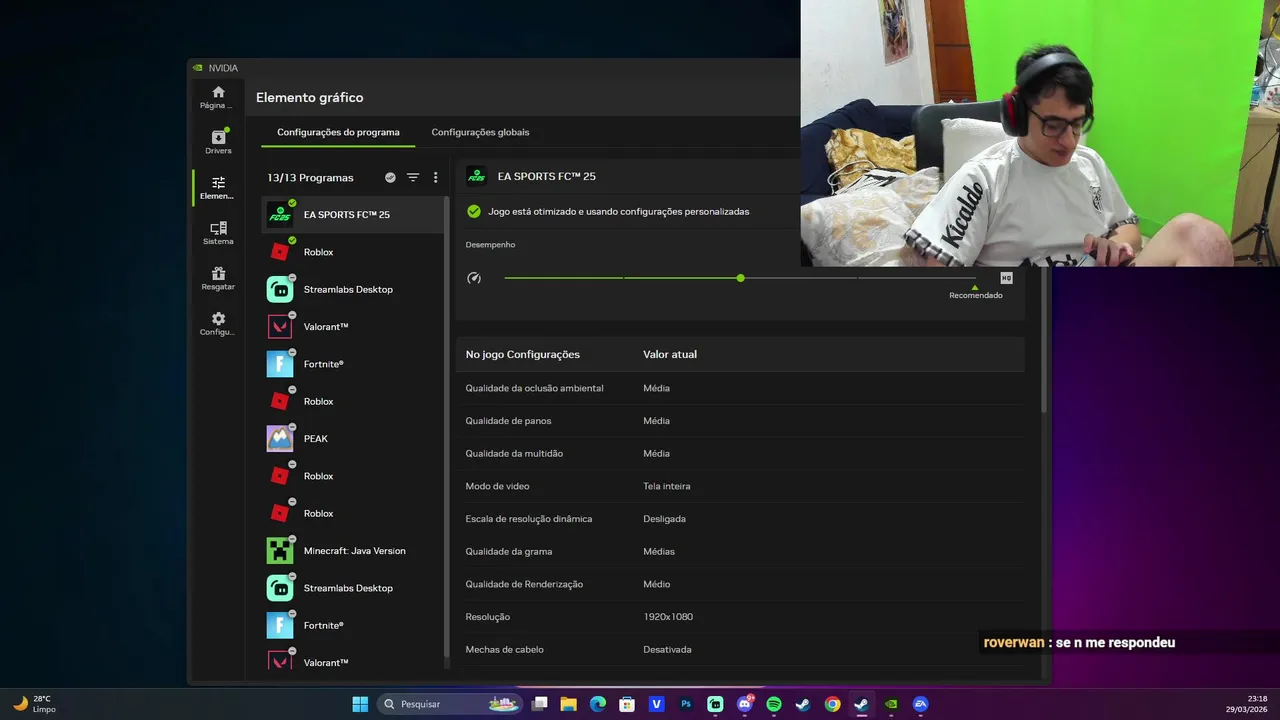Viewport: 1280px width, 720px height.
Task: Click the 'Valor atual' column header
Action: [670, 354]
